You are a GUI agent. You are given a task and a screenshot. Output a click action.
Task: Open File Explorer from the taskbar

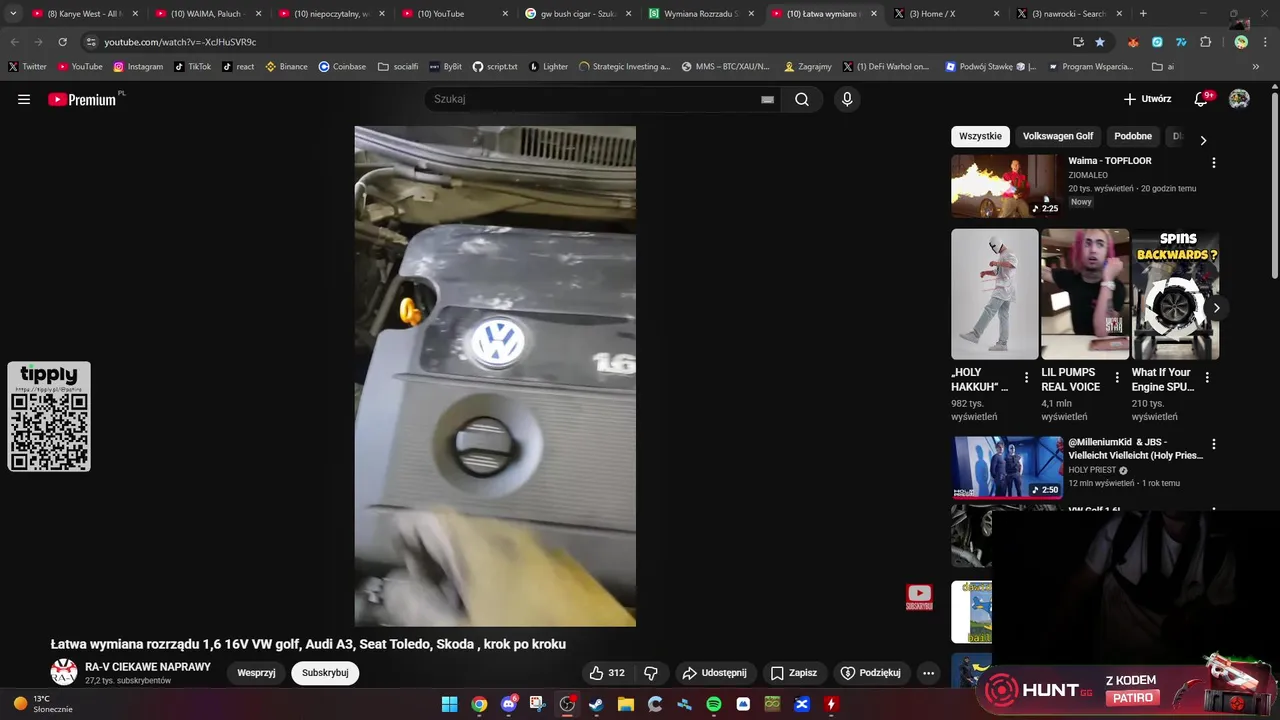(x=626, y=704)
